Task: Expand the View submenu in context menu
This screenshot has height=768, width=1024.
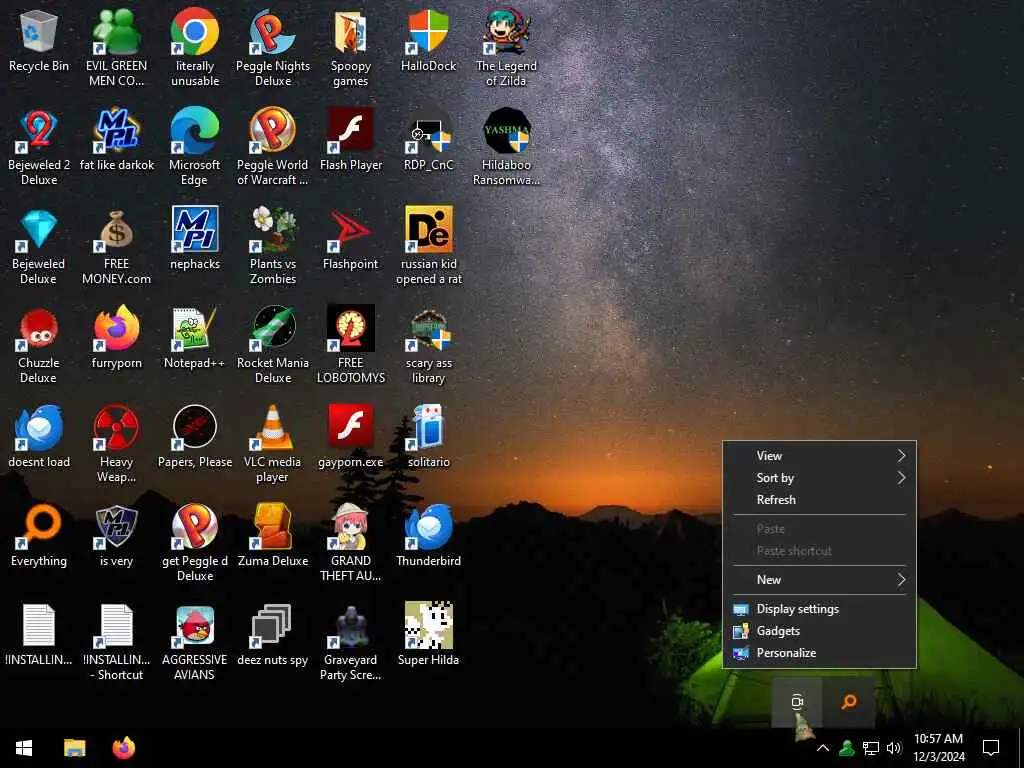Action: click(819, 456)
